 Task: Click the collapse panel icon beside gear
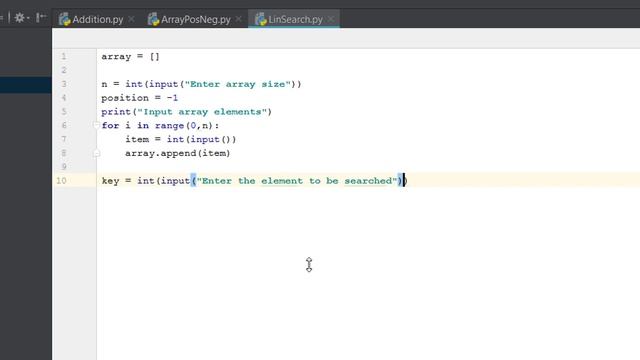41,18
